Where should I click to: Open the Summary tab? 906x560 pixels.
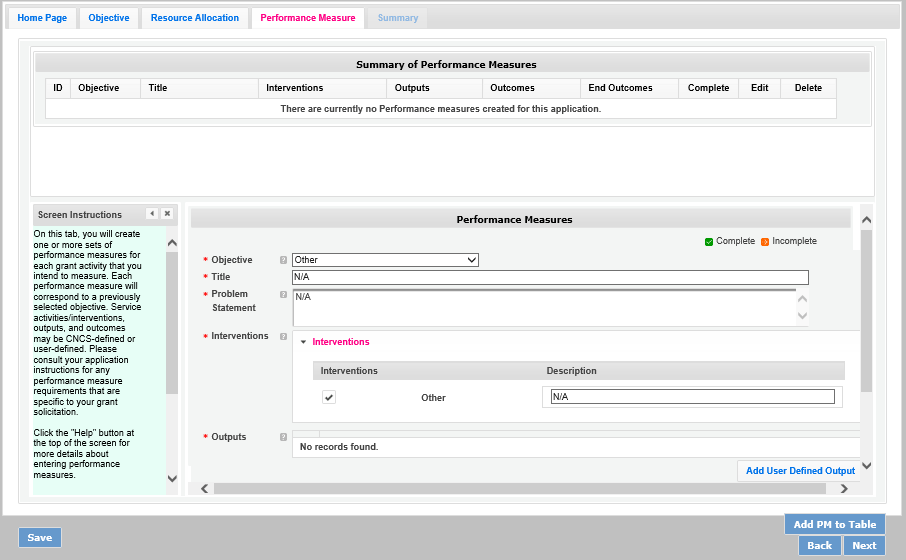[398, 18]
